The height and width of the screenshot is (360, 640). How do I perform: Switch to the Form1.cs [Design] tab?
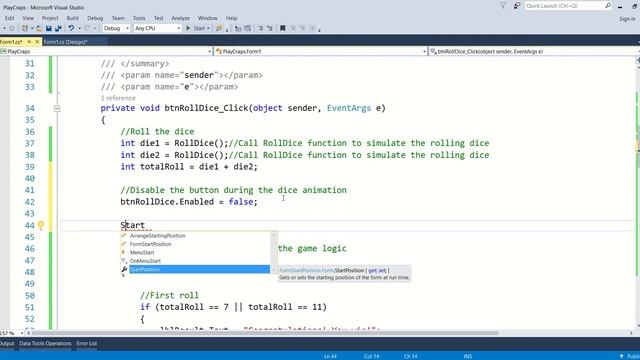coord(65,42)
